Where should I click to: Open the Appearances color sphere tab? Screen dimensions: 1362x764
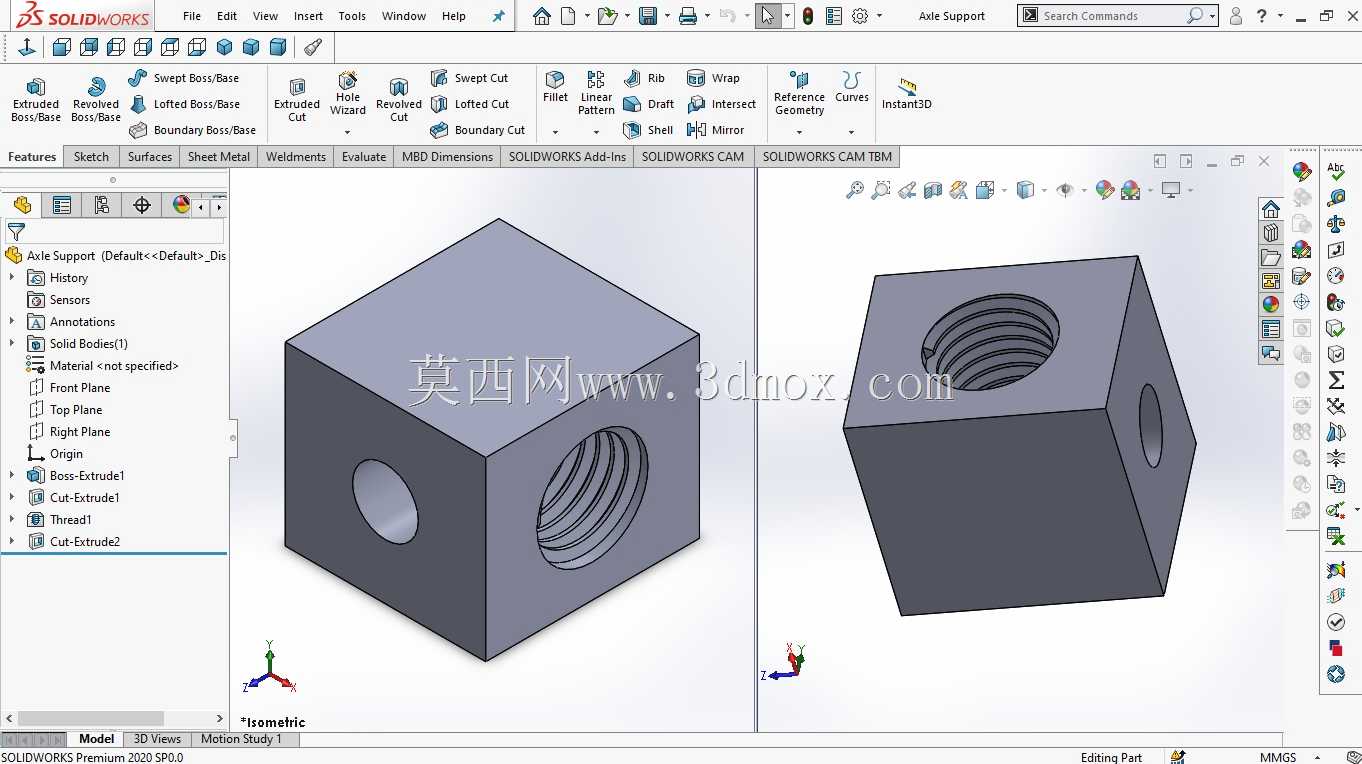pos(1270,304)
